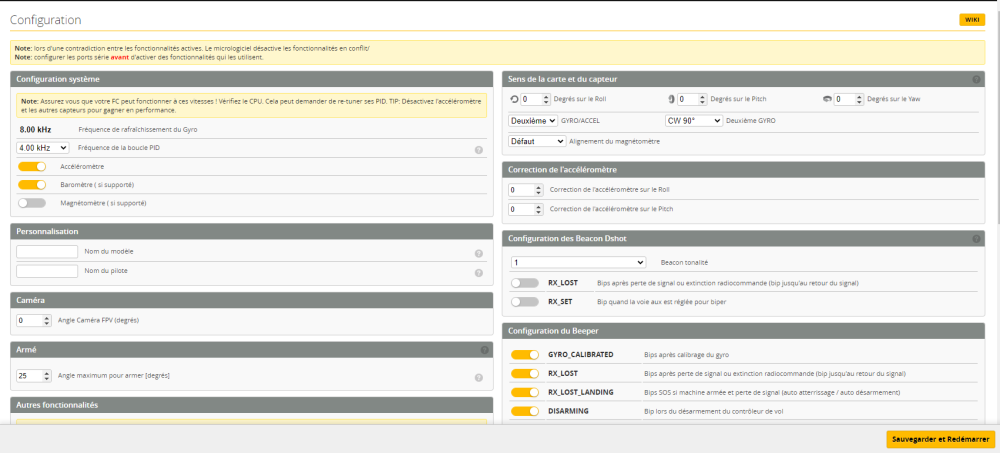Click help icon beside PID loop frequency
Viewport: 1000px width, 453px height.
[x=479, y=150]
